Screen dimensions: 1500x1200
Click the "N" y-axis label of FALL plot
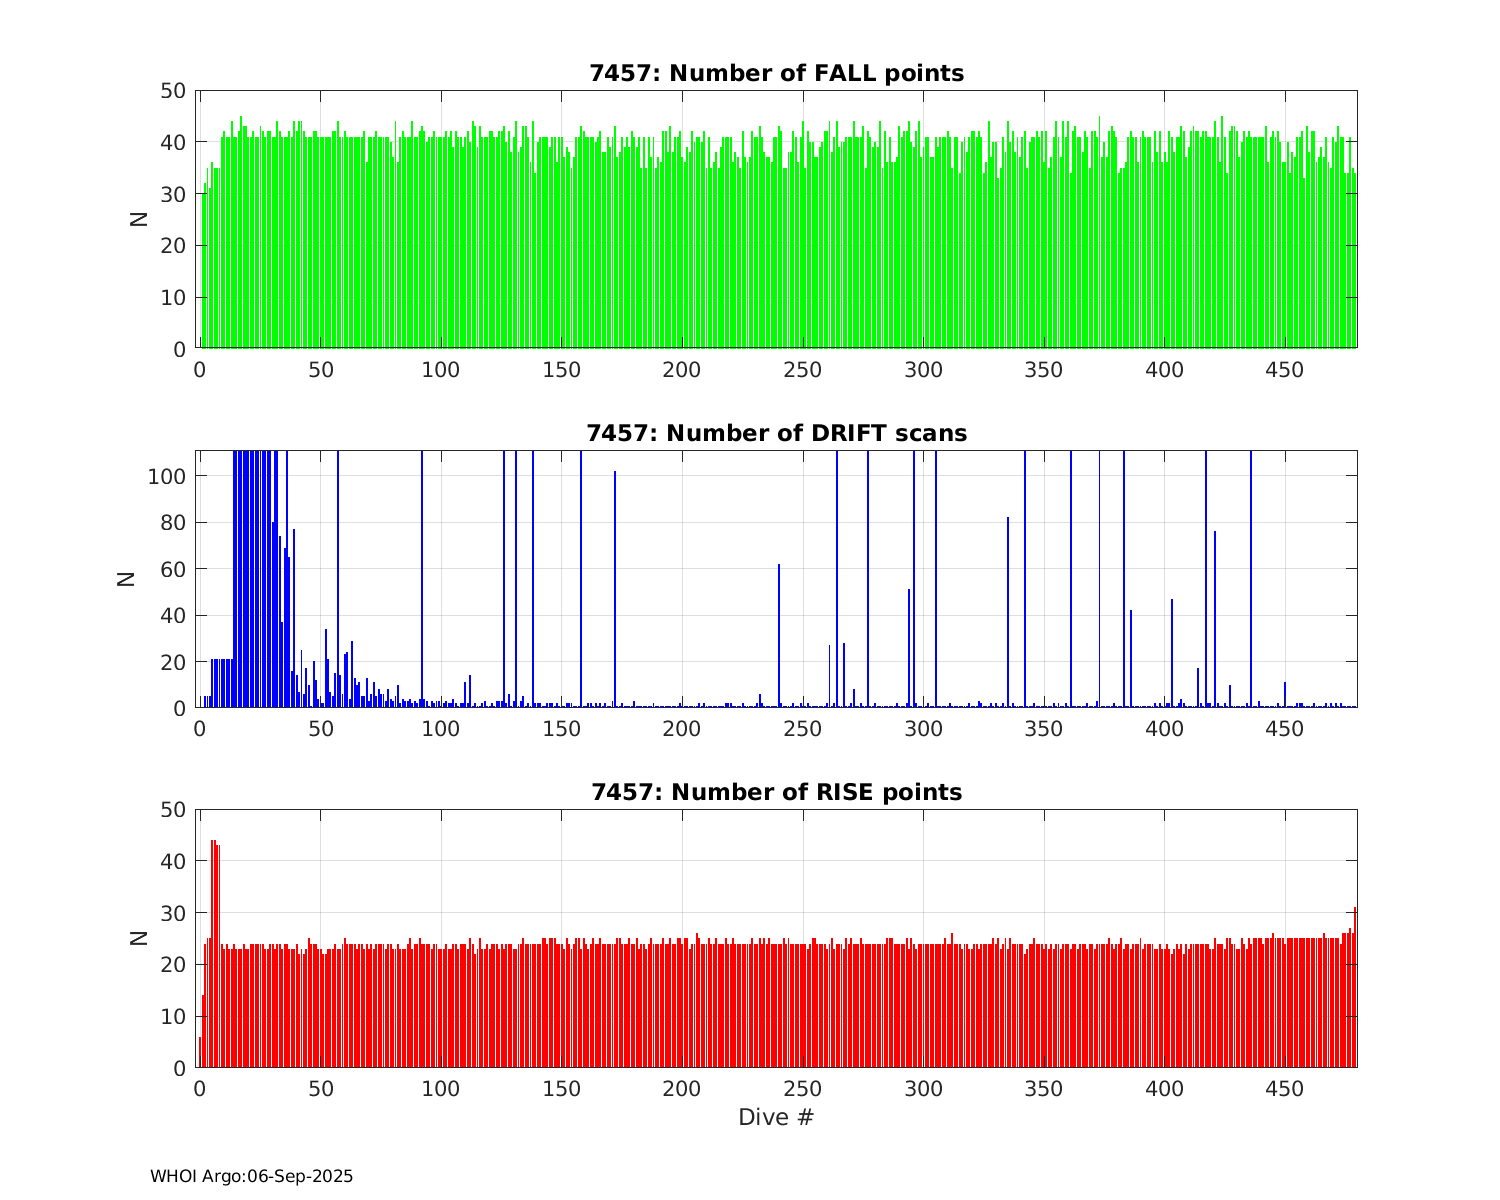[139, 219]
